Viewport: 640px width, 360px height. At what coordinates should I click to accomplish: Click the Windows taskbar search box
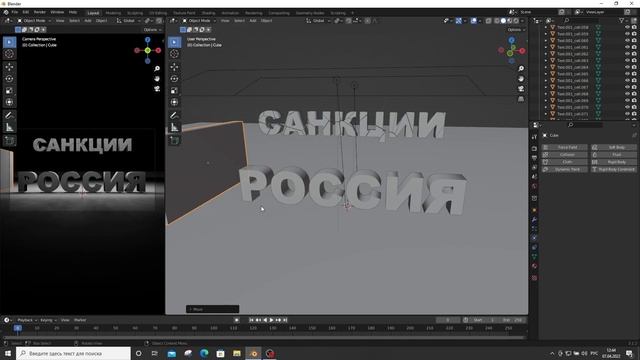pos(73,353)
